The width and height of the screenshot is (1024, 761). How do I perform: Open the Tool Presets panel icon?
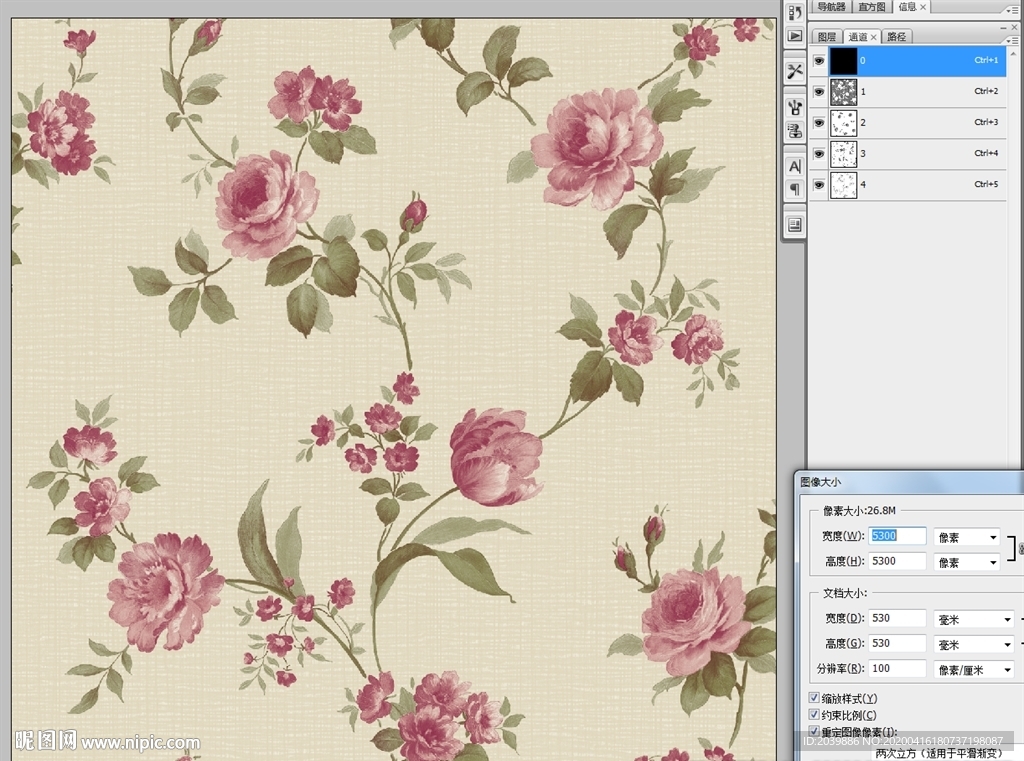click(795, 71)
